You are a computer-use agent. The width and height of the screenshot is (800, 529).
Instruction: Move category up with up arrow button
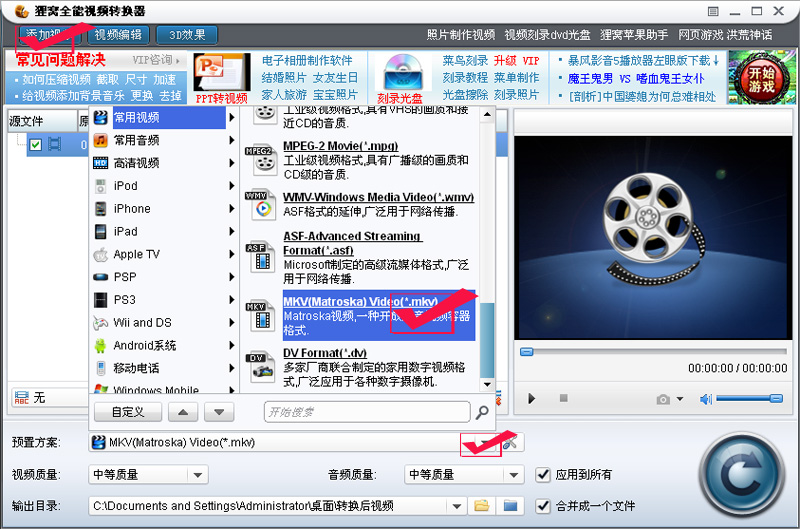click(x=183, y=412)
